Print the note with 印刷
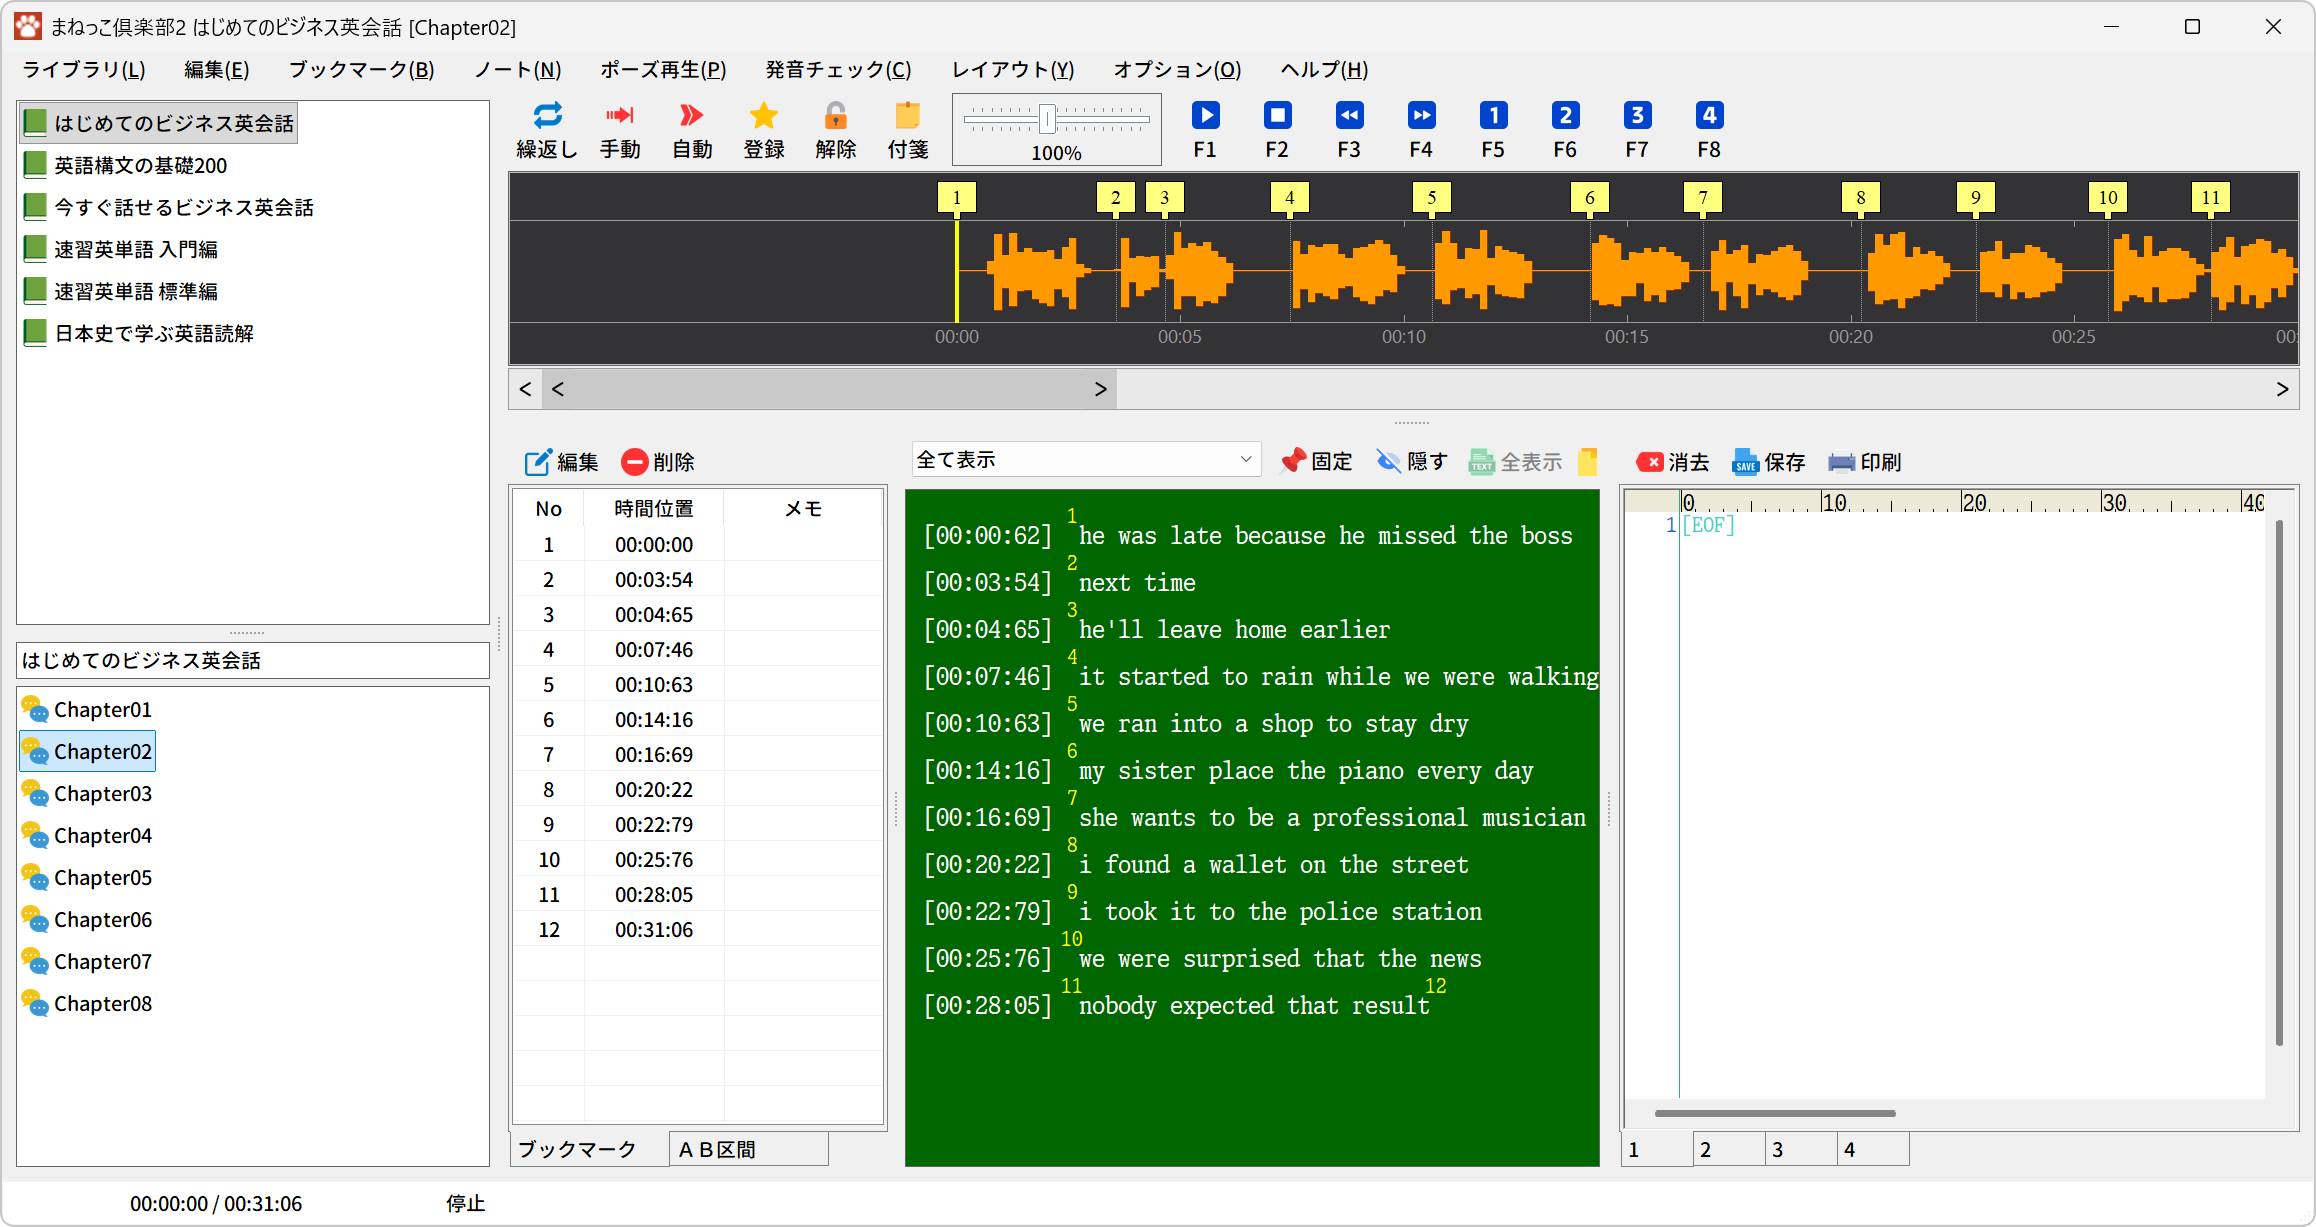 tap(1865, 462)
